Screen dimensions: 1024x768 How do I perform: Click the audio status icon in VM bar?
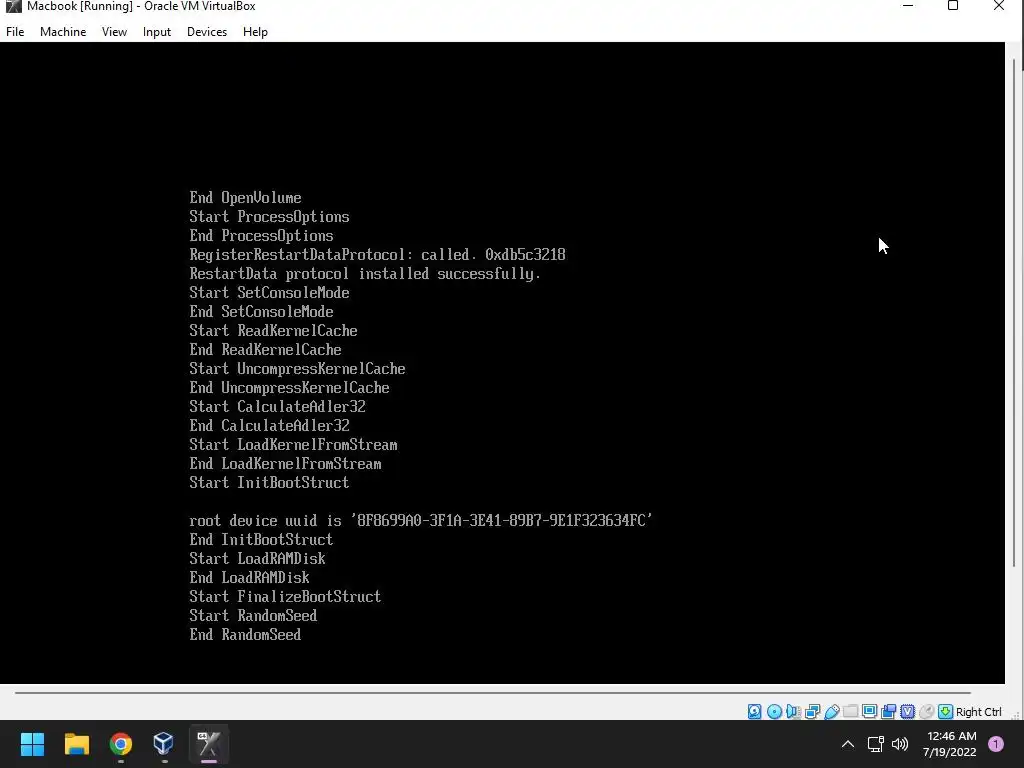[793, 712]
